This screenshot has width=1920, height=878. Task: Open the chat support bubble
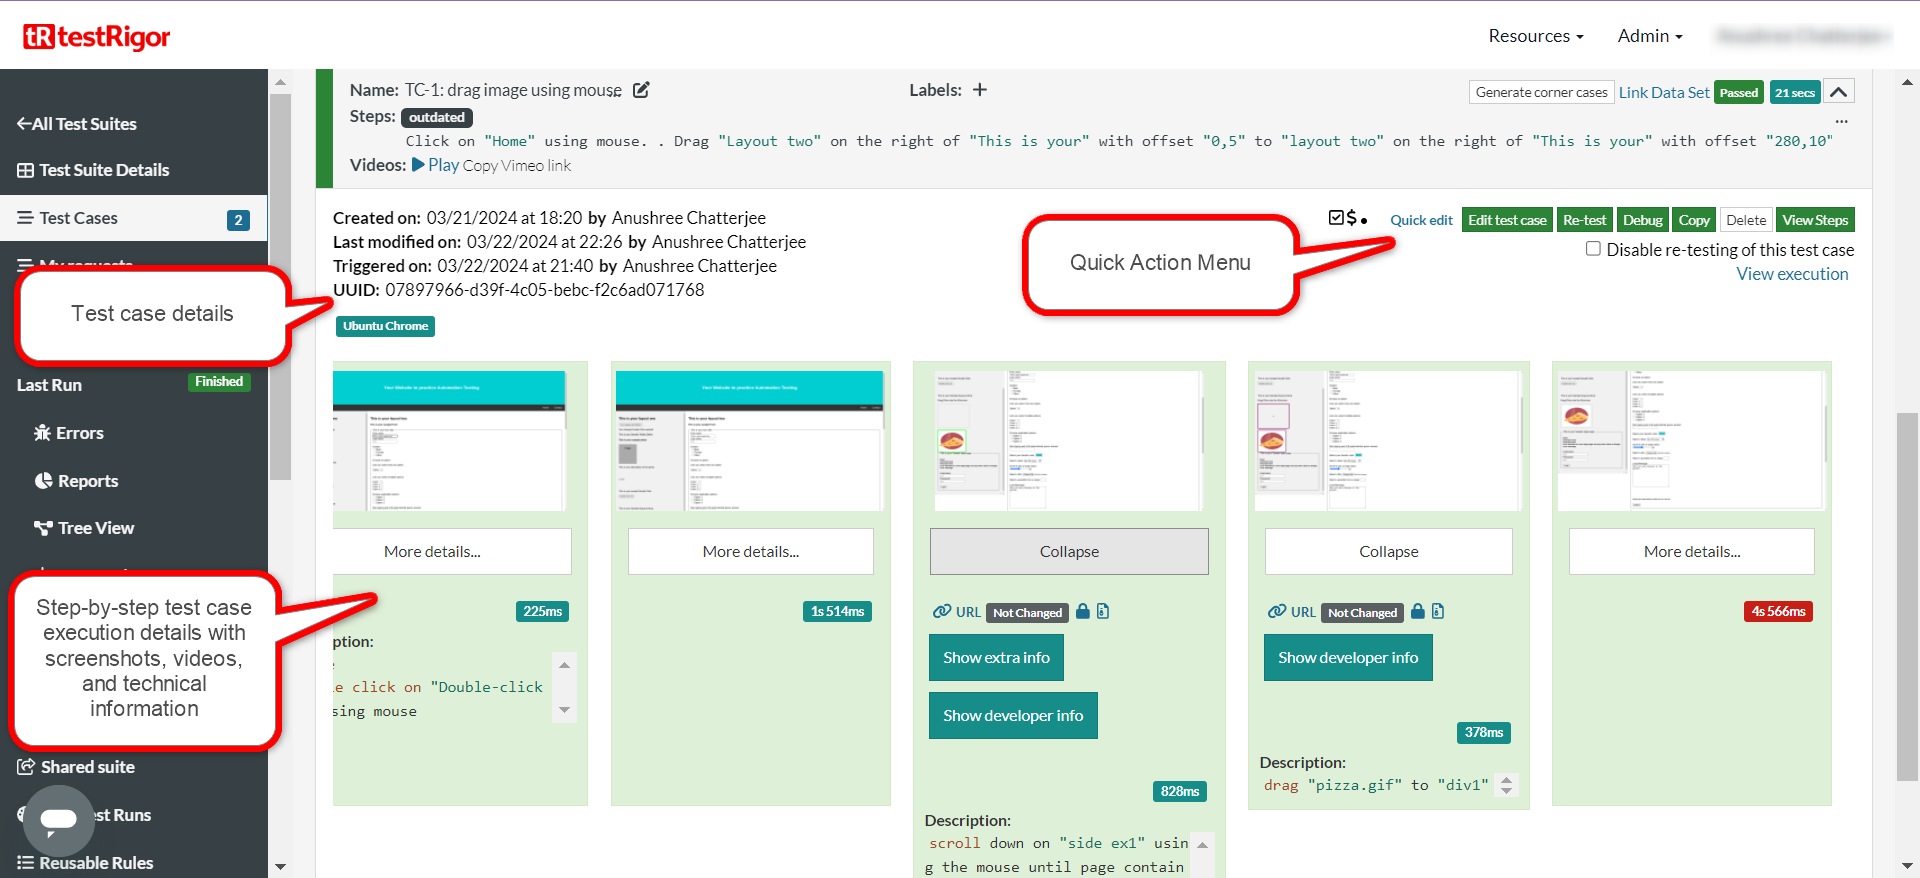coord(58,819)
